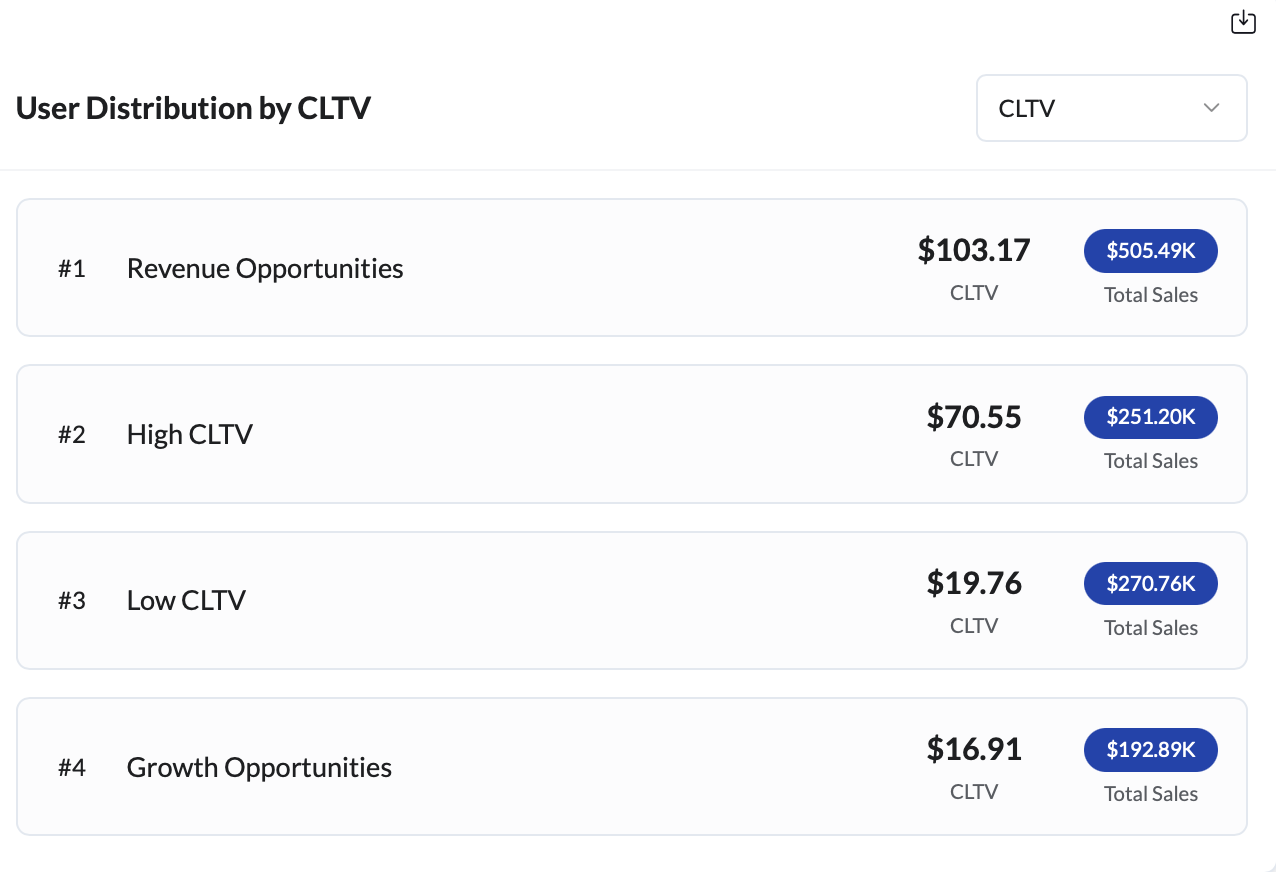Click the $19.76 CLTV value

[974, 582]
